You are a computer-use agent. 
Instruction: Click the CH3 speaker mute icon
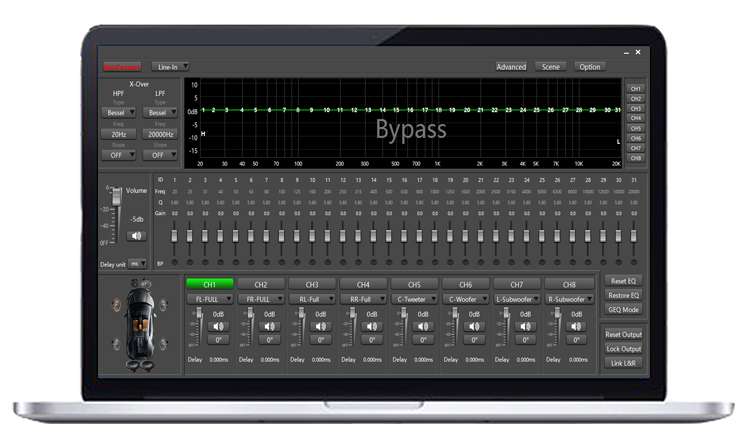(x=321, y=326)
